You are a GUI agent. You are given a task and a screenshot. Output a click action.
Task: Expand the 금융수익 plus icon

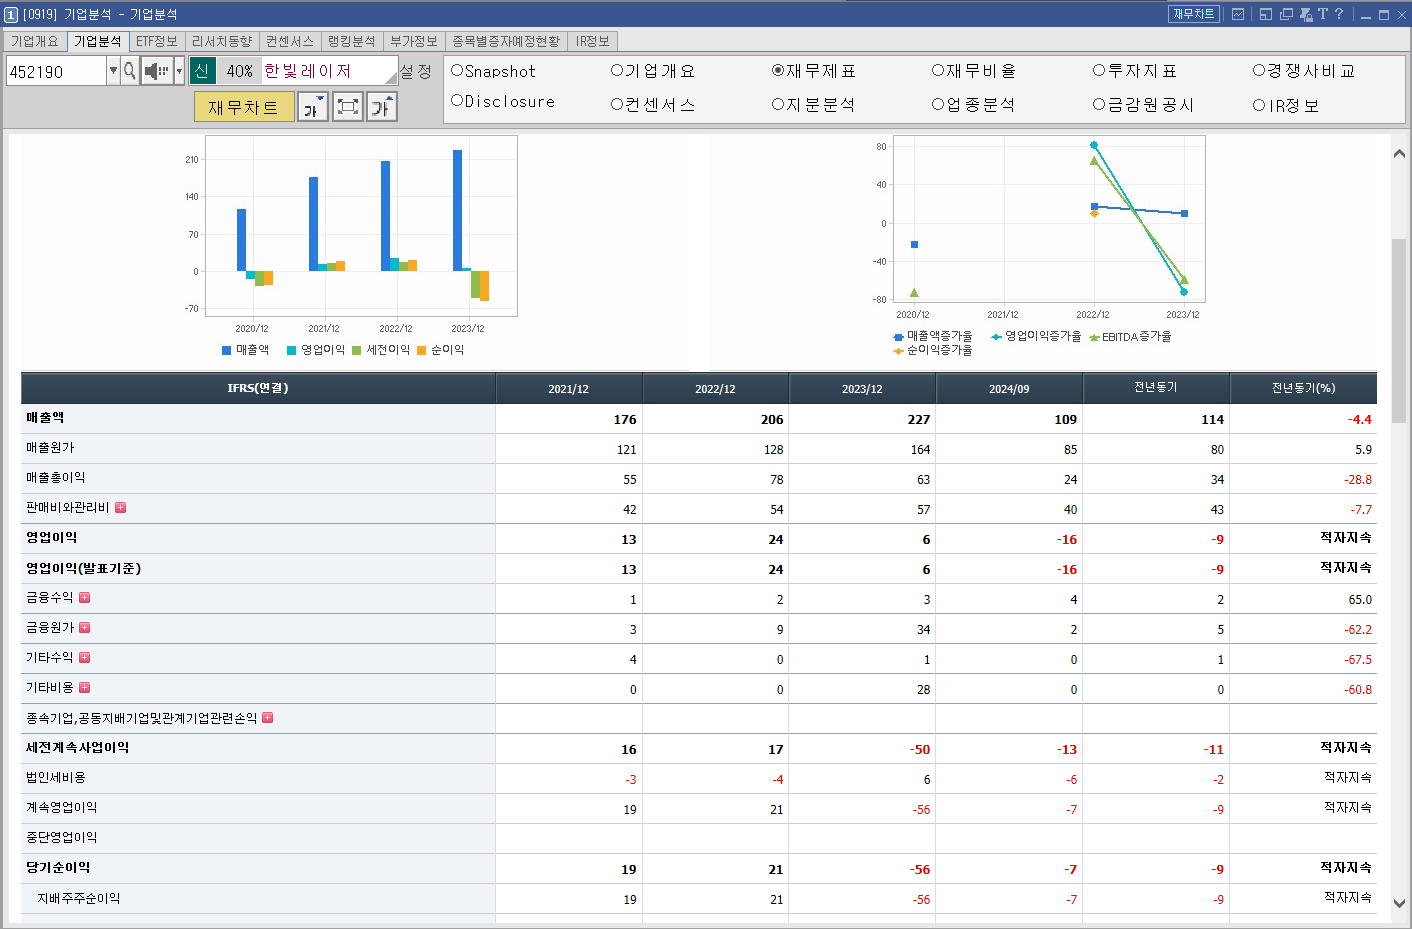(x=85, y=598)
